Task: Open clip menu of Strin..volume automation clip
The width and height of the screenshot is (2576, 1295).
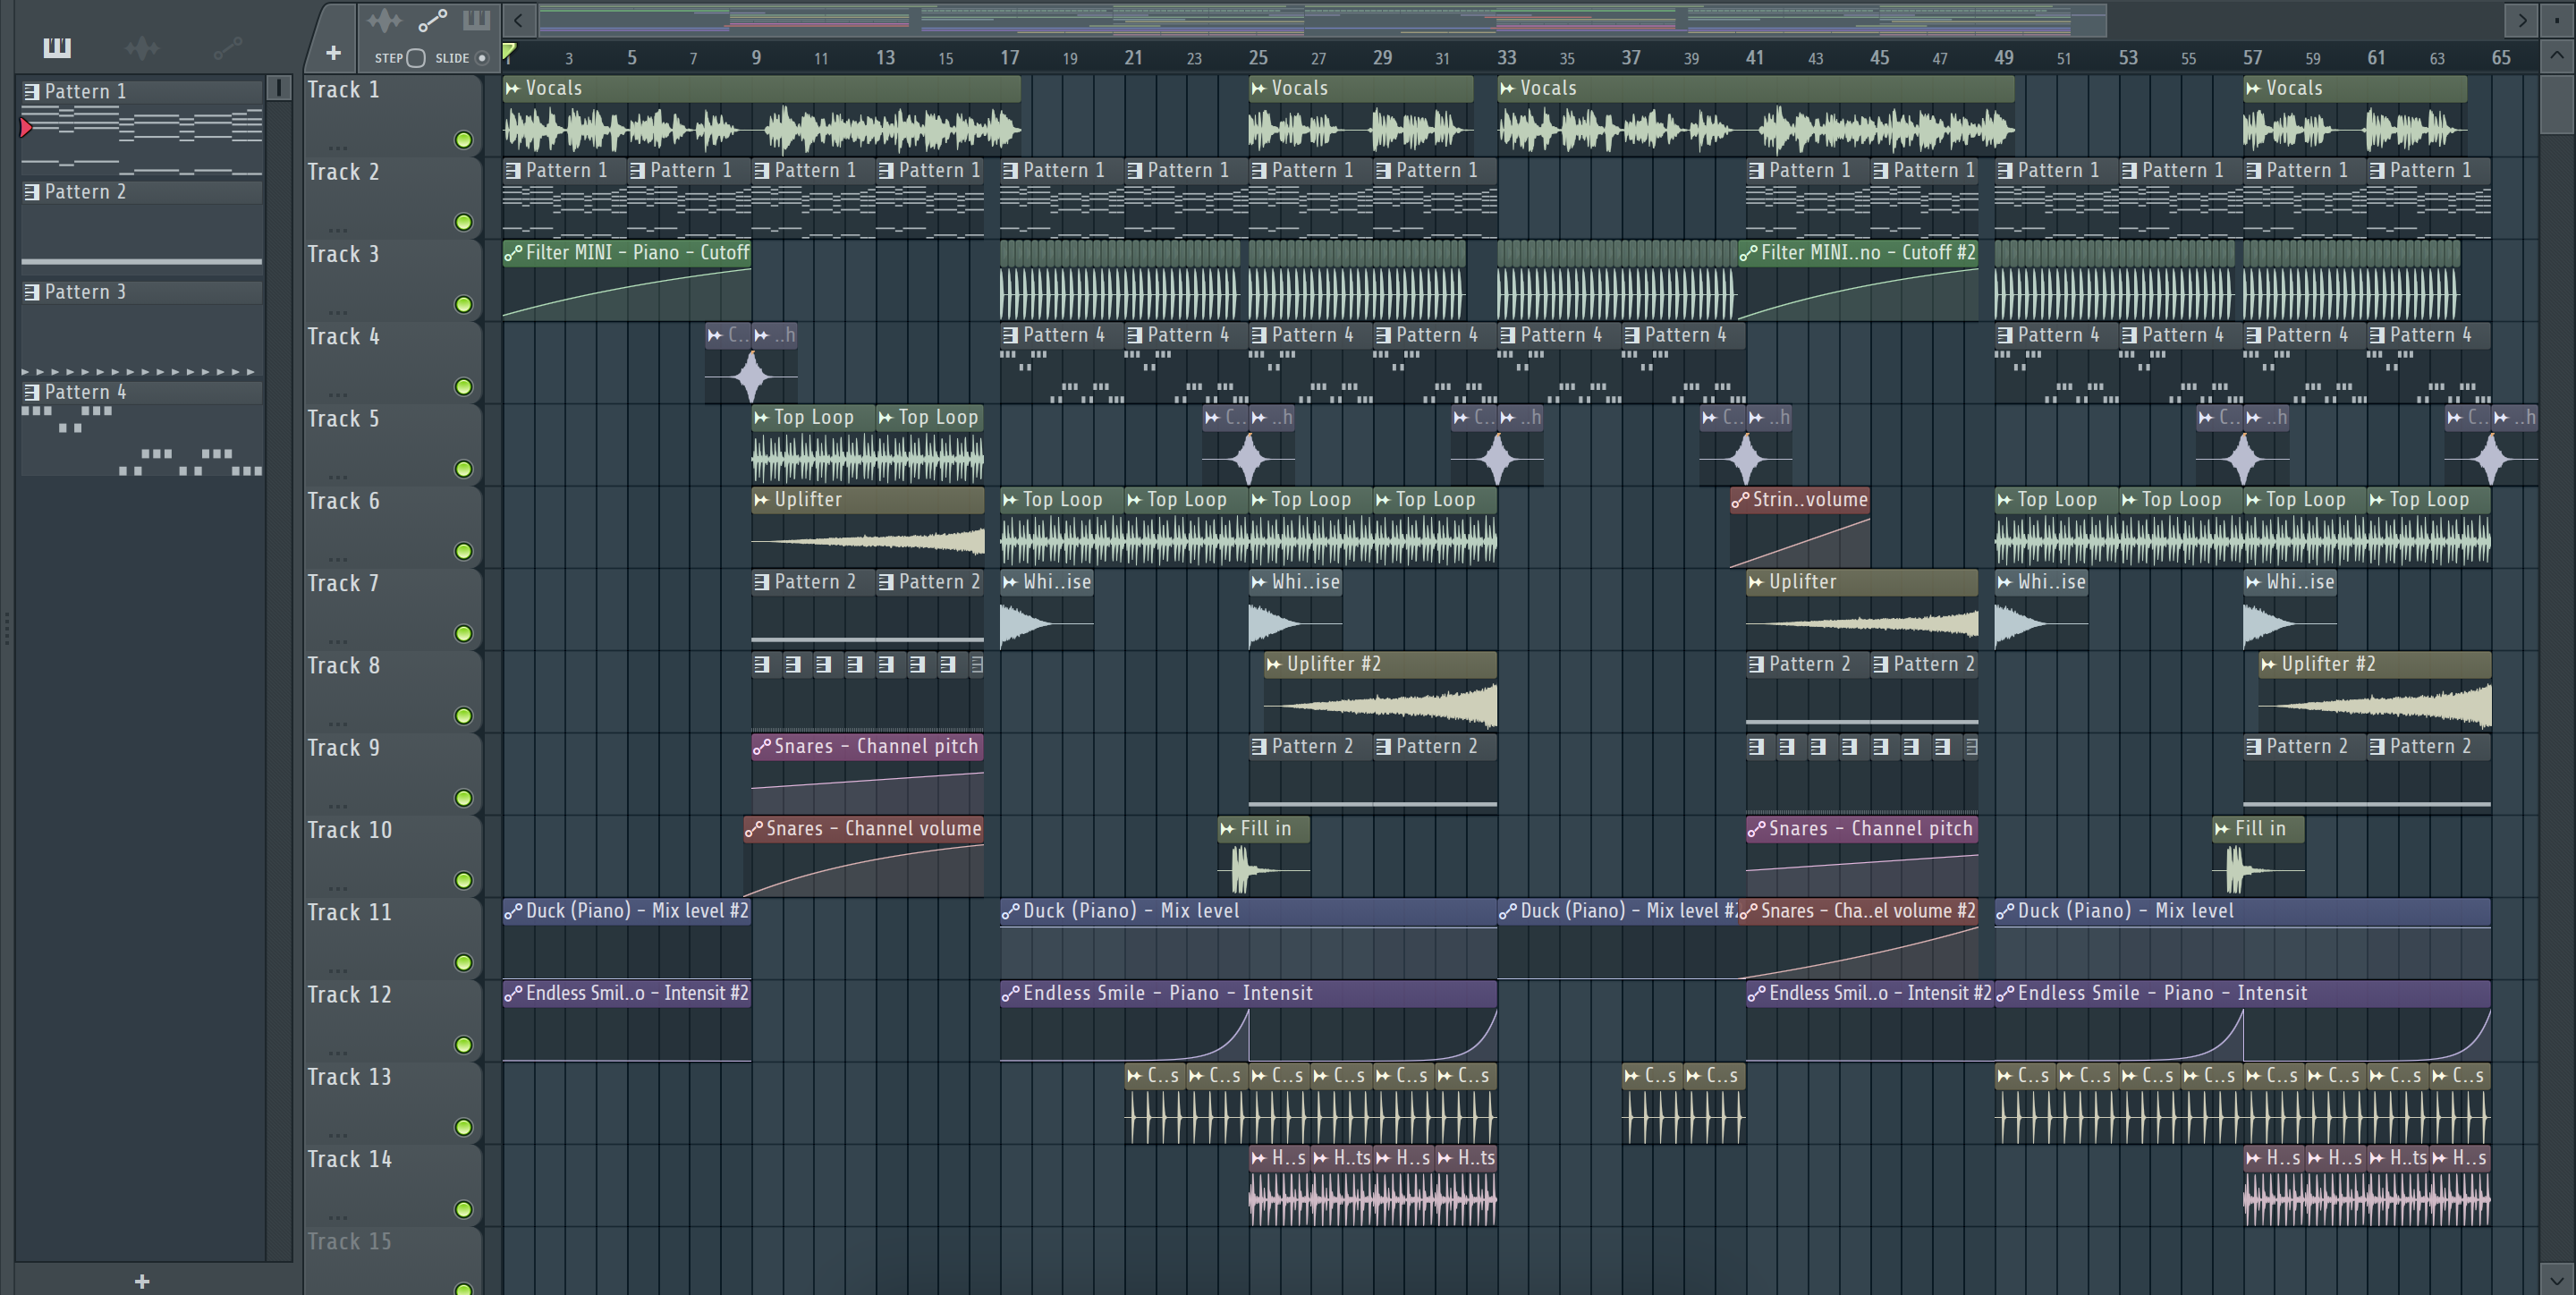Action: click(x=1740, y=500)
